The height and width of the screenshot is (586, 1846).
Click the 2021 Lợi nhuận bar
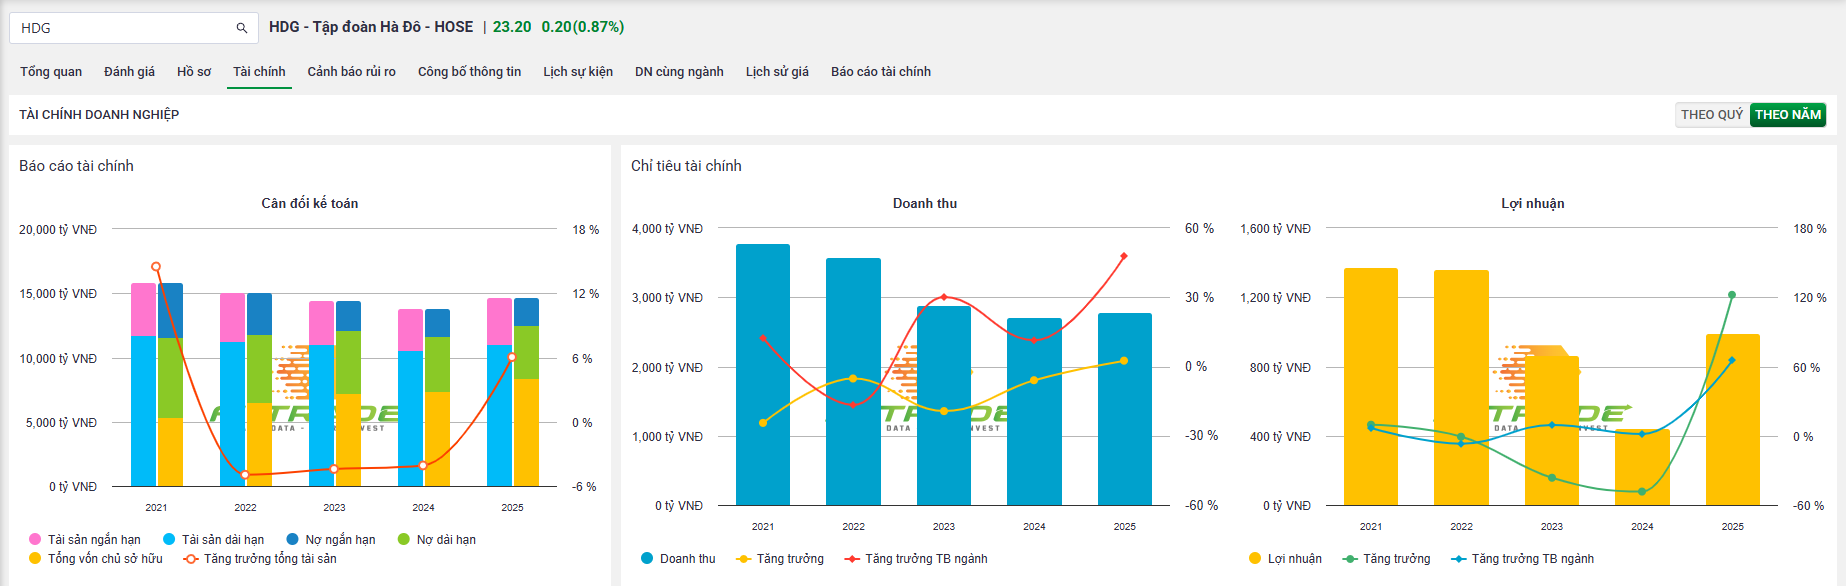pos(1371,387)
